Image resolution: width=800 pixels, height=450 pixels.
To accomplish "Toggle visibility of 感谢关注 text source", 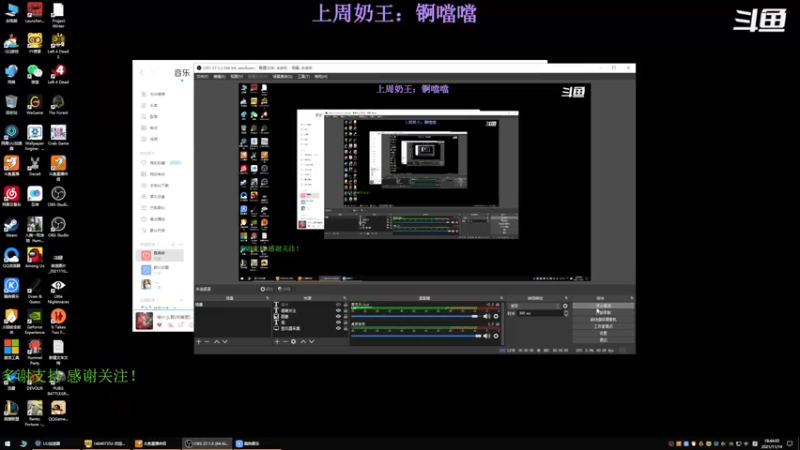I will point(338,310).
